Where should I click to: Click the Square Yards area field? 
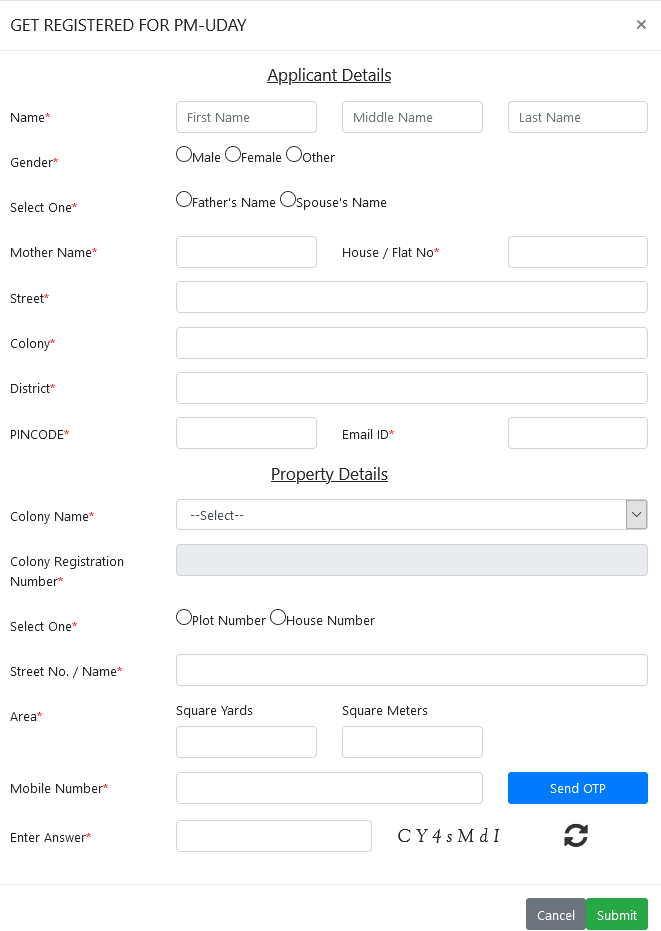click(x=246, y=742)
